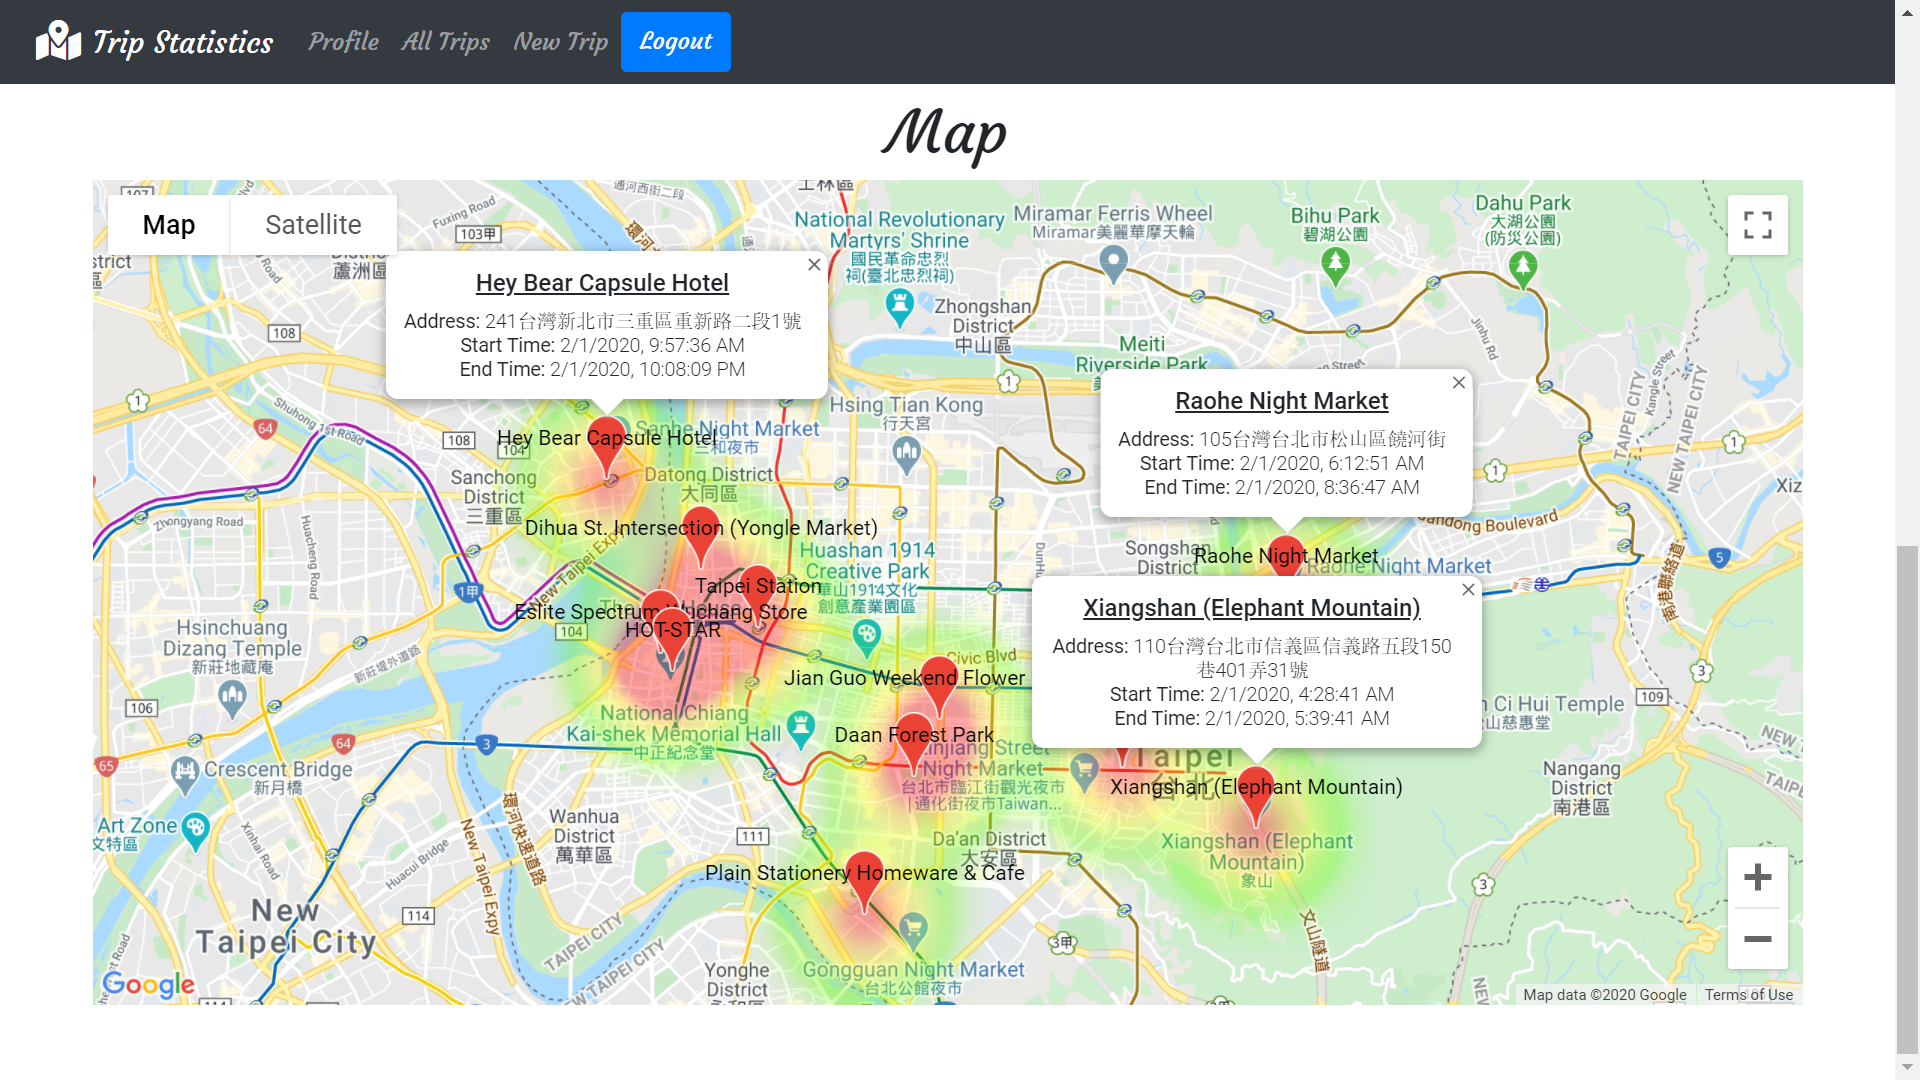Open the map Terms of Use link
The height and width of the screenshot is (1080, 1920).
tap(1749, 995)
